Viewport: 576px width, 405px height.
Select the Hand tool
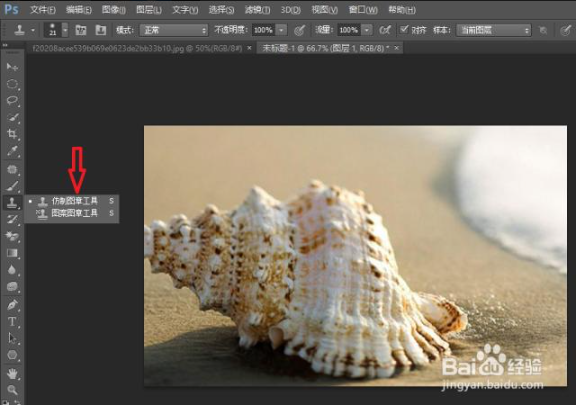click(x=12, y=374)
